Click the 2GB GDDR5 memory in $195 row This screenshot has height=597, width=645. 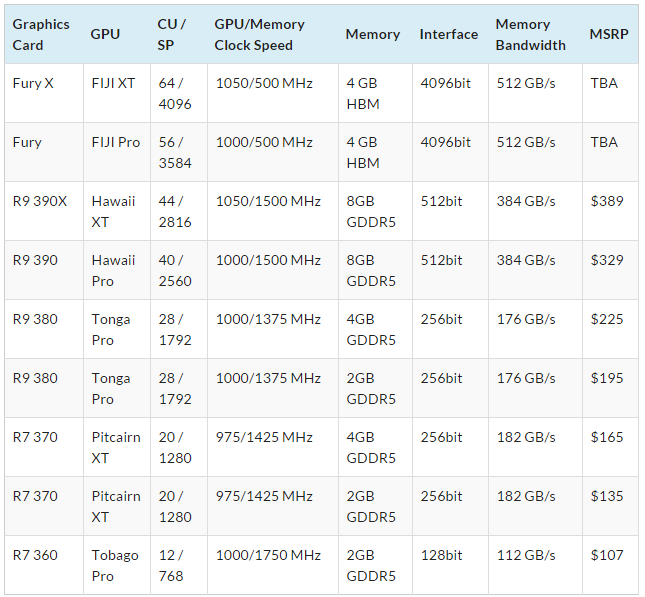pyautogui.click(x=376, y=388)
